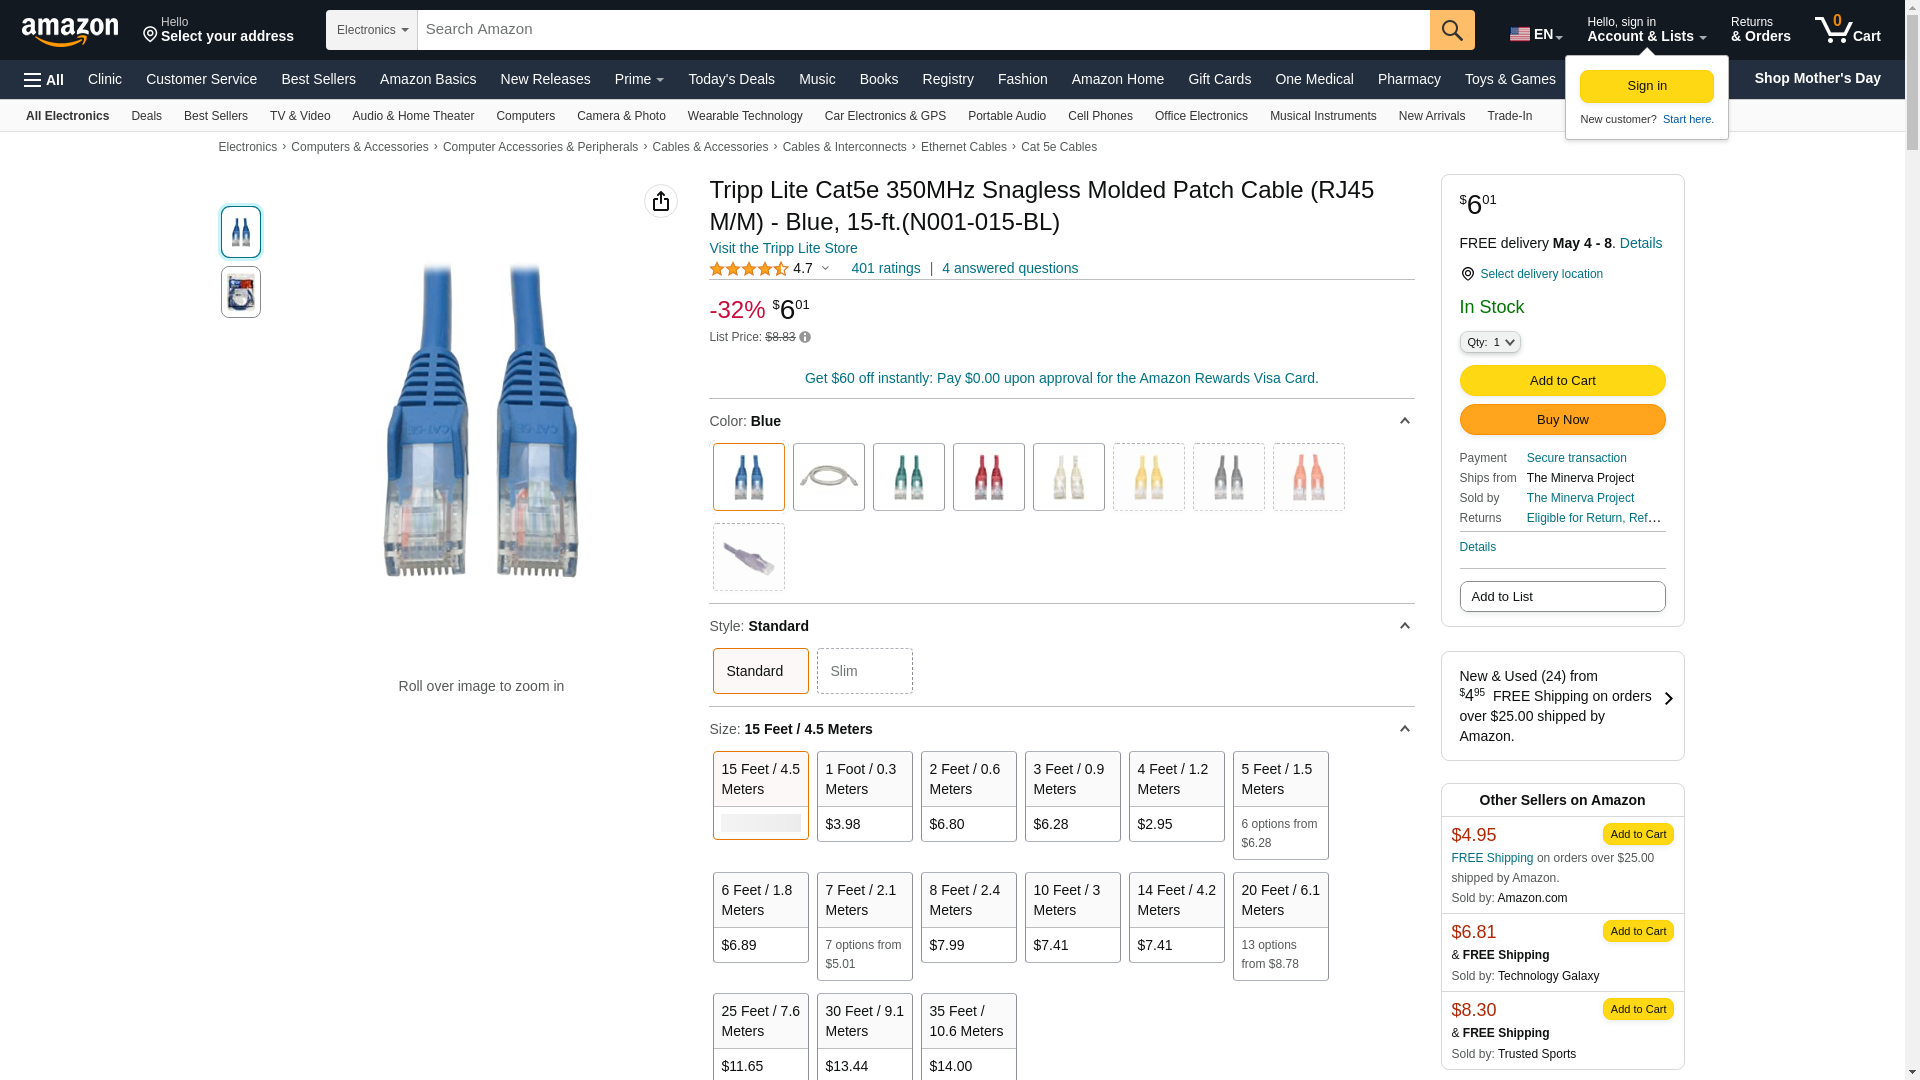Go to the Amazon home logo
This screenshot has height=1080, width=1920.
70,31
